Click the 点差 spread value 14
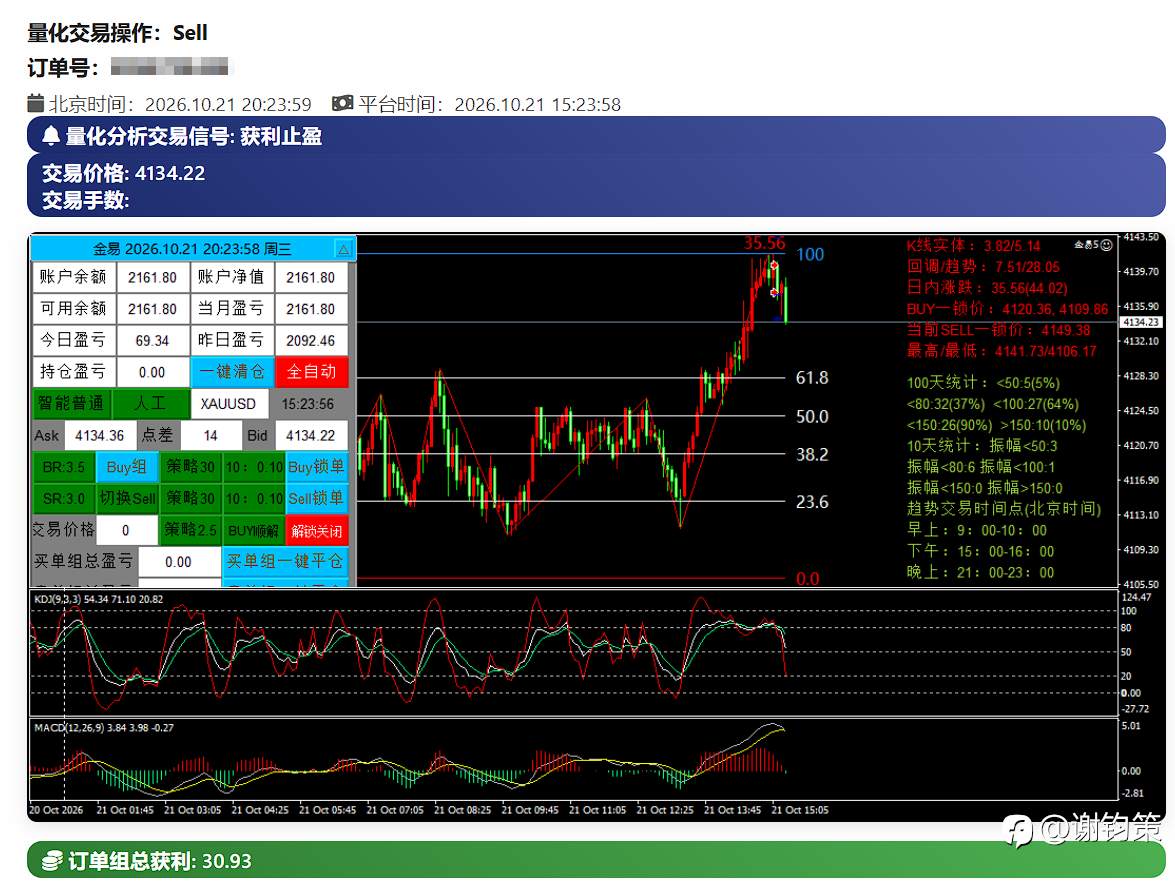This screenshot has width=1175, height=882. point(211,435)
